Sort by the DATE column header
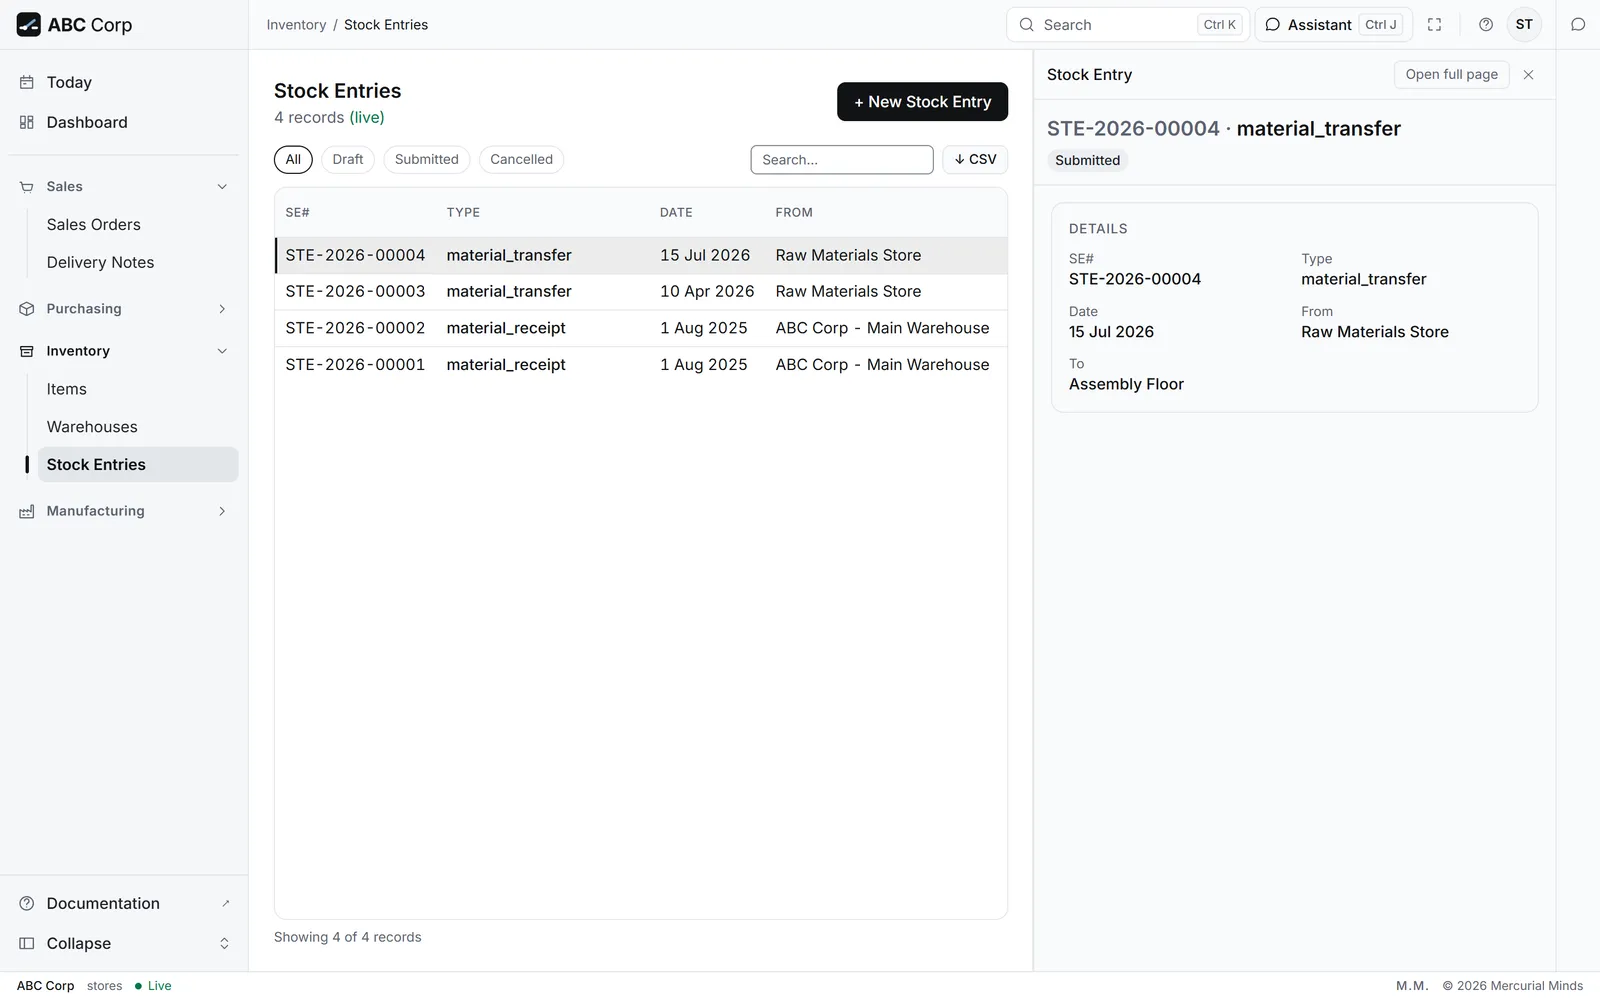Screen dimensions: 1600x1000 point(676,213)
